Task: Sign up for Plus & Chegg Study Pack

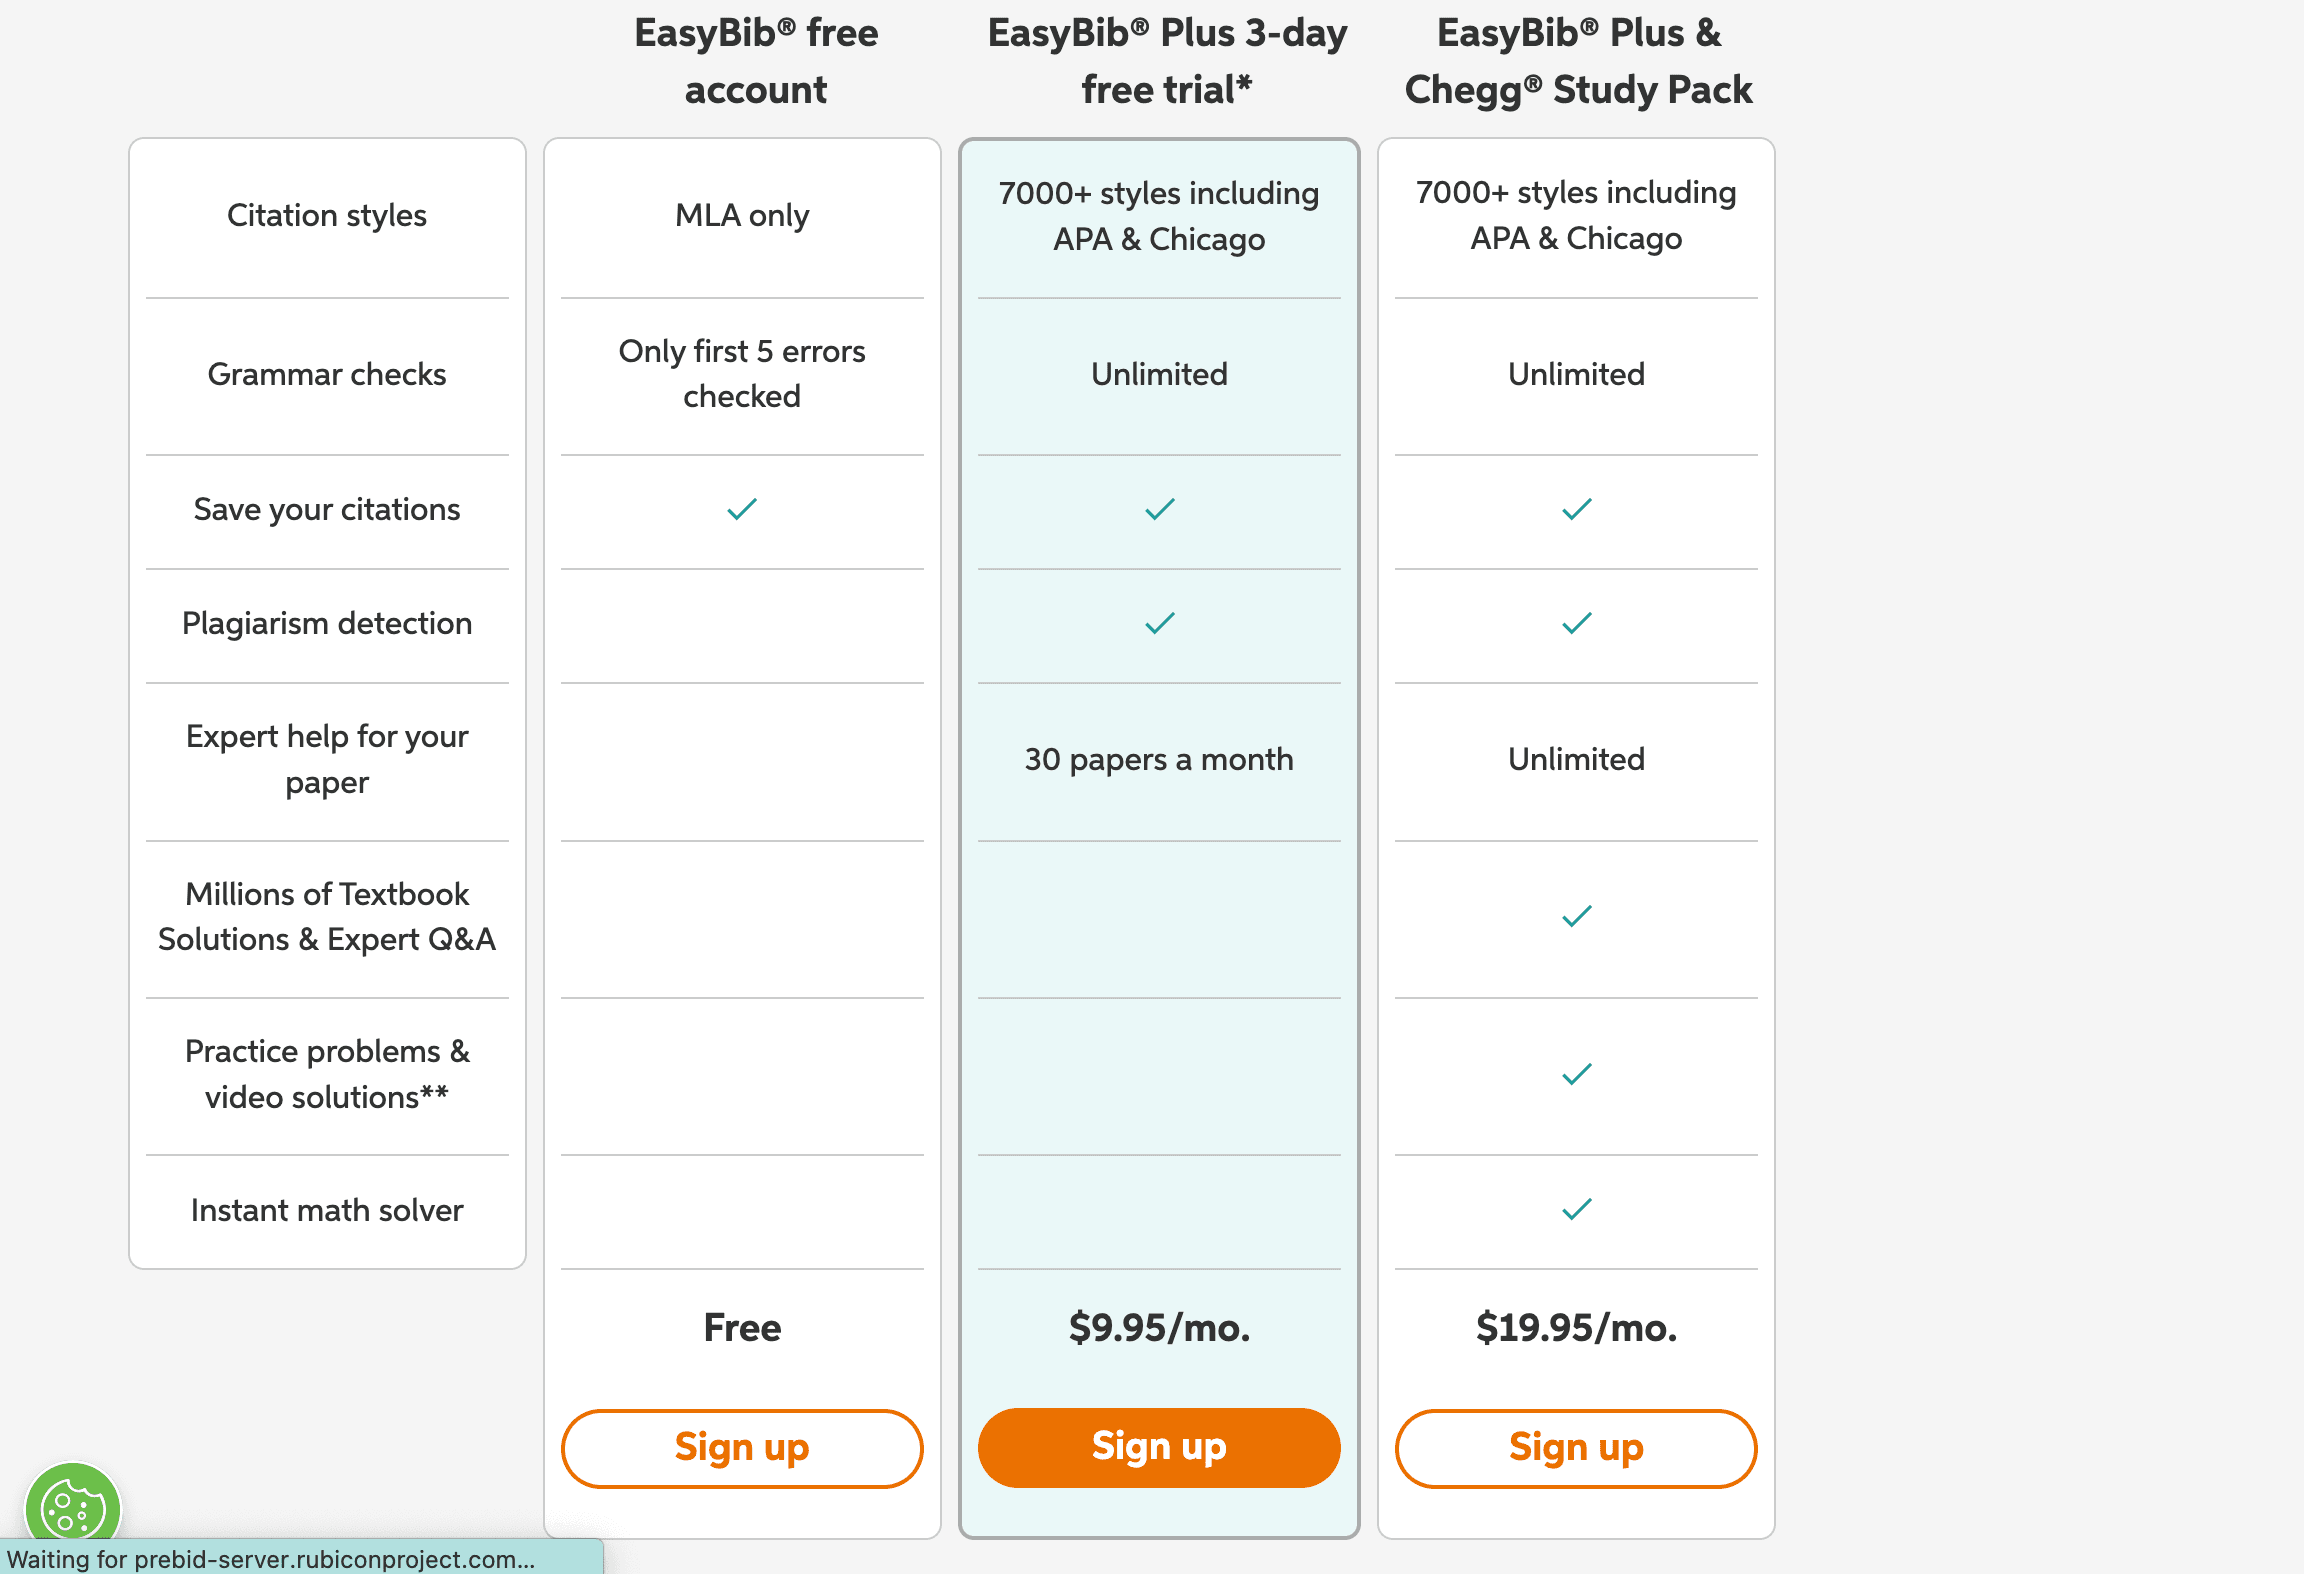Action: (x=1576, y=1448)
